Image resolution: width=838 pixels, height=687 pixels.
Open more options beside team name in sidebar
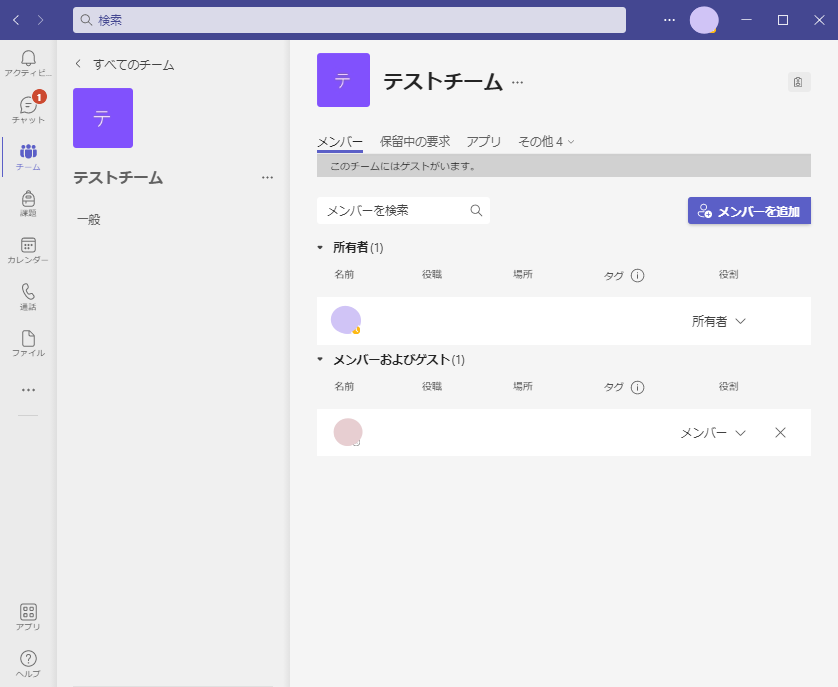[x=267, y=177]
